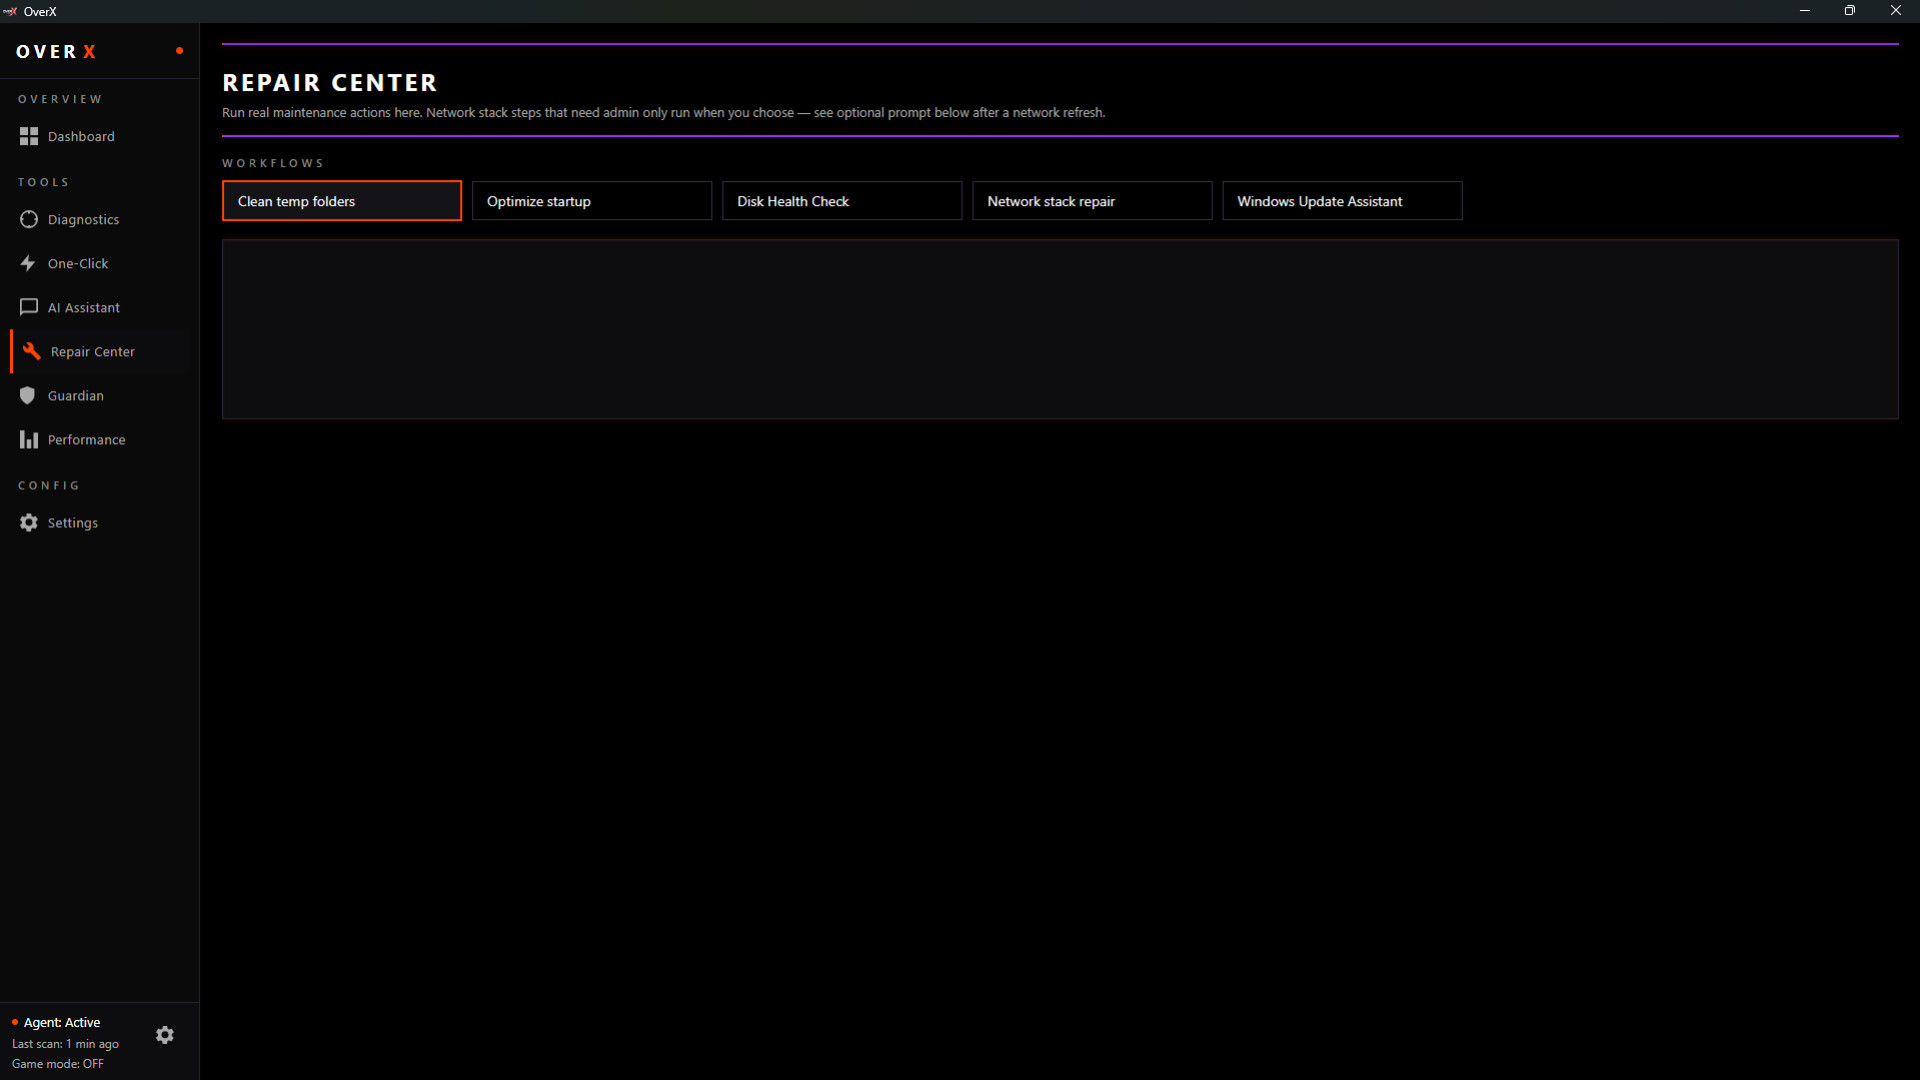Image resolution: width=1920 pixels, height=1080 pixels.
Task: Click the Guardian shield icon
Action: pos(28,395)
